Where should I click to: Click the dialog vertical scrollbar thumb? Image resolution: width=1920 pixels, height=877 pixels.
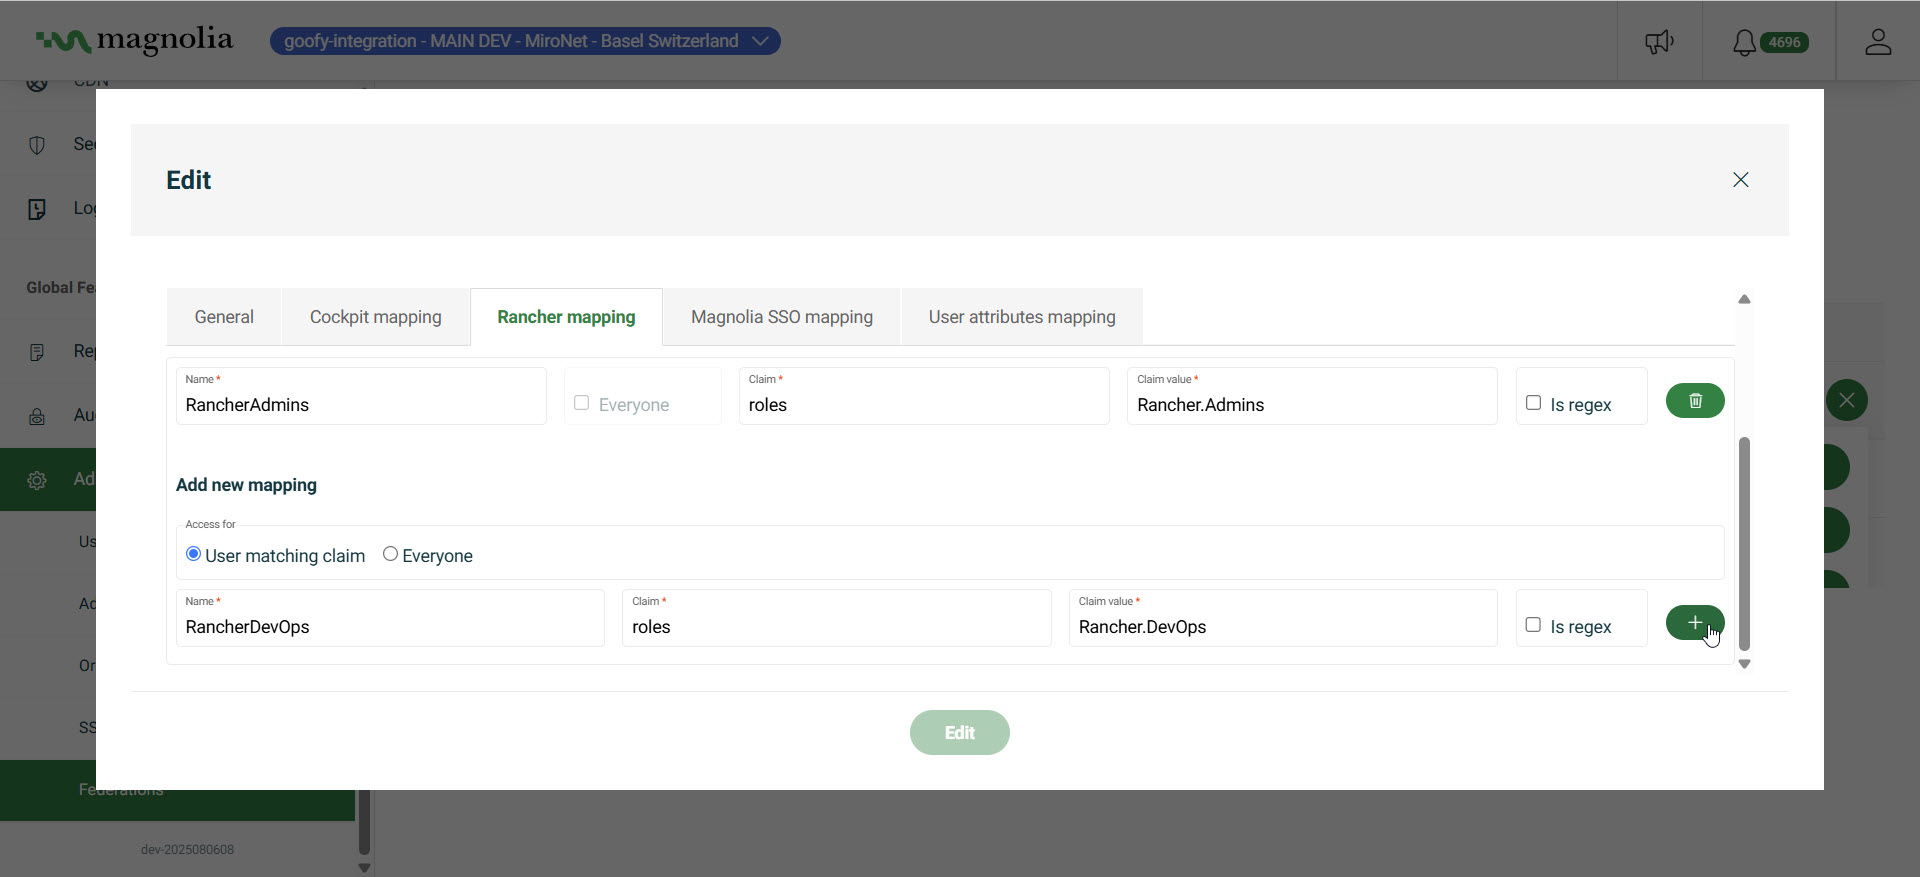pyautogui.click(x=1744, y=544)
